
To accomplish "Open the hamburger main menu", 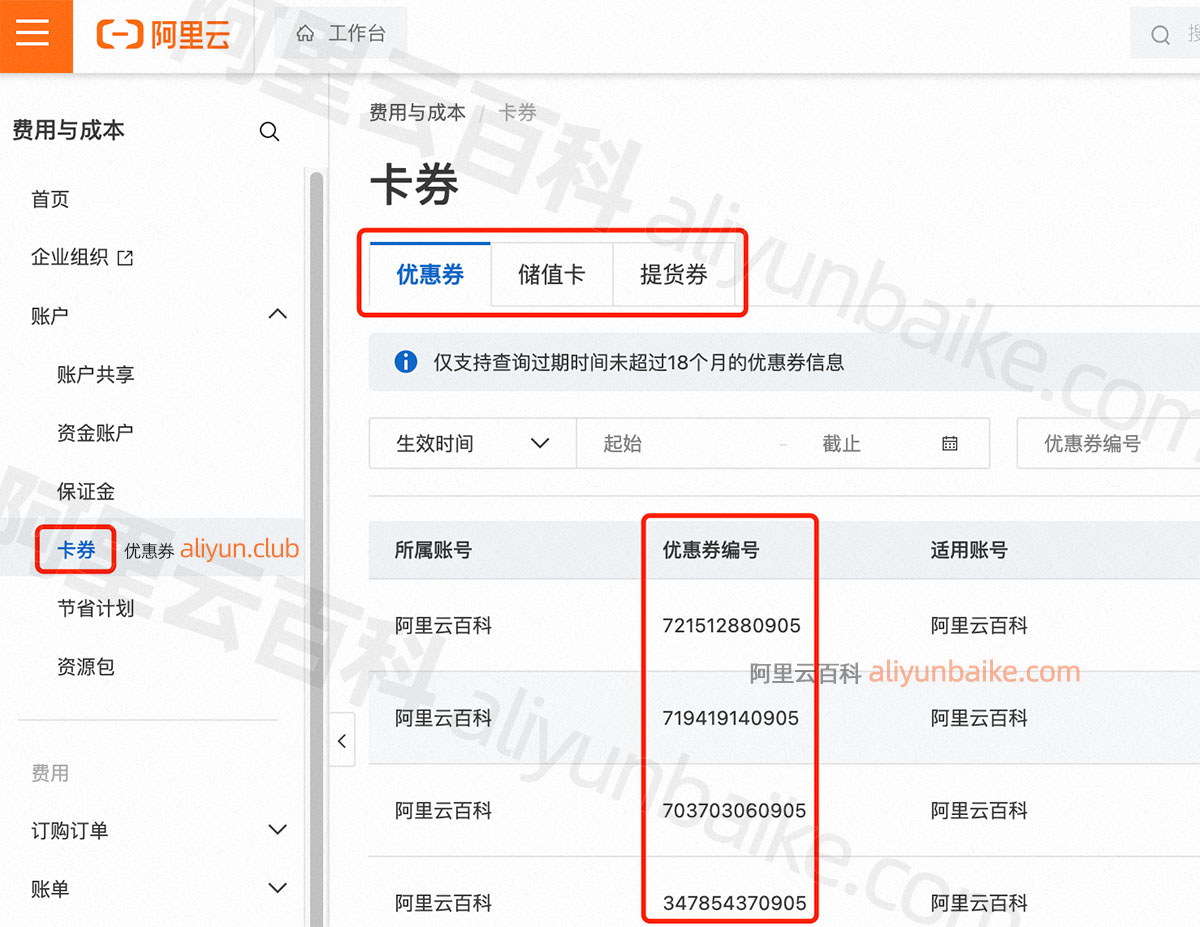I will tap(33, 34).
